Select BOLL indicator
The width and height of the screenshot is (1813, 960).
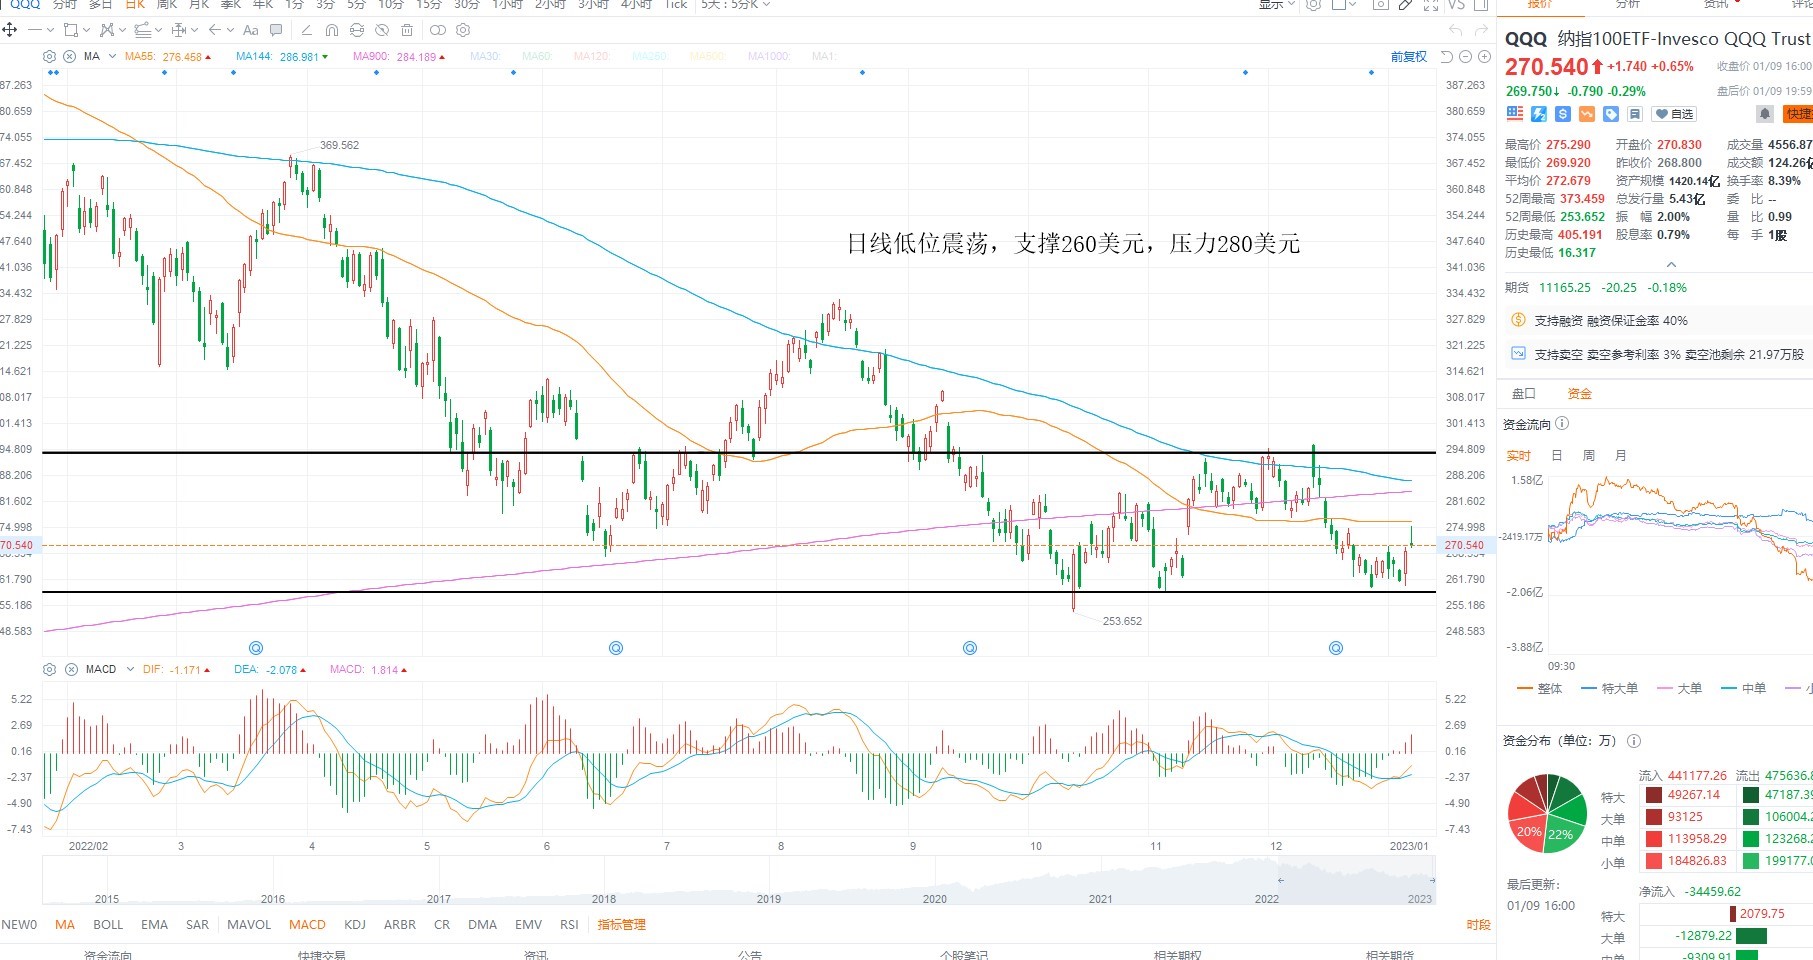(108, 925)
